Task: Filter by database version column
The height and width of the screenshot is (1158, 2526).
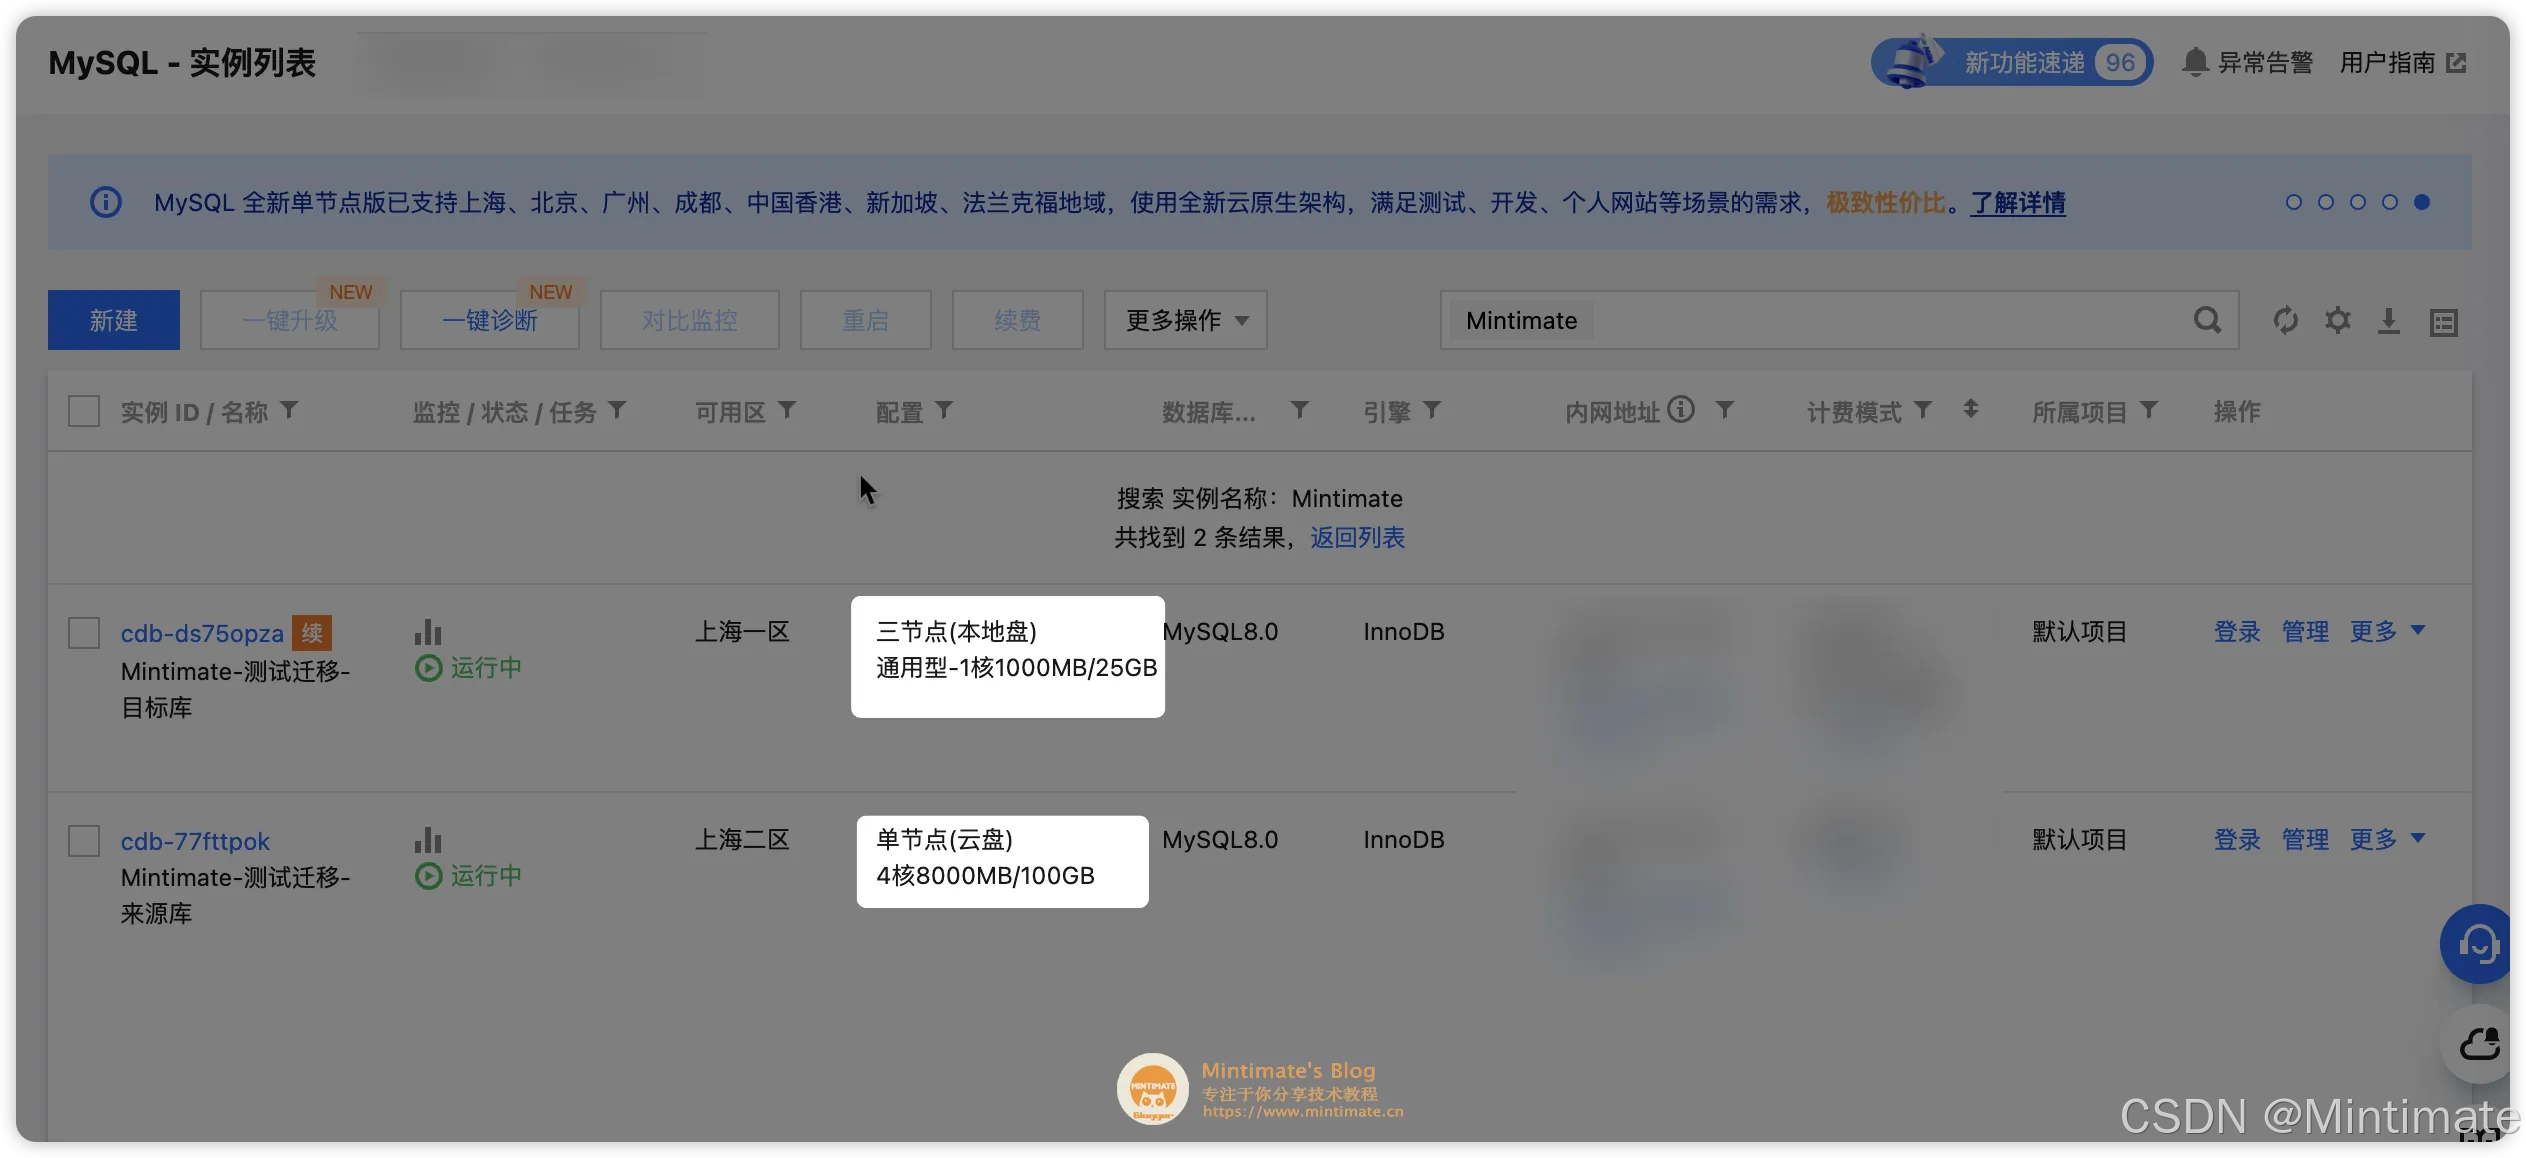Action: point(1300,410)
